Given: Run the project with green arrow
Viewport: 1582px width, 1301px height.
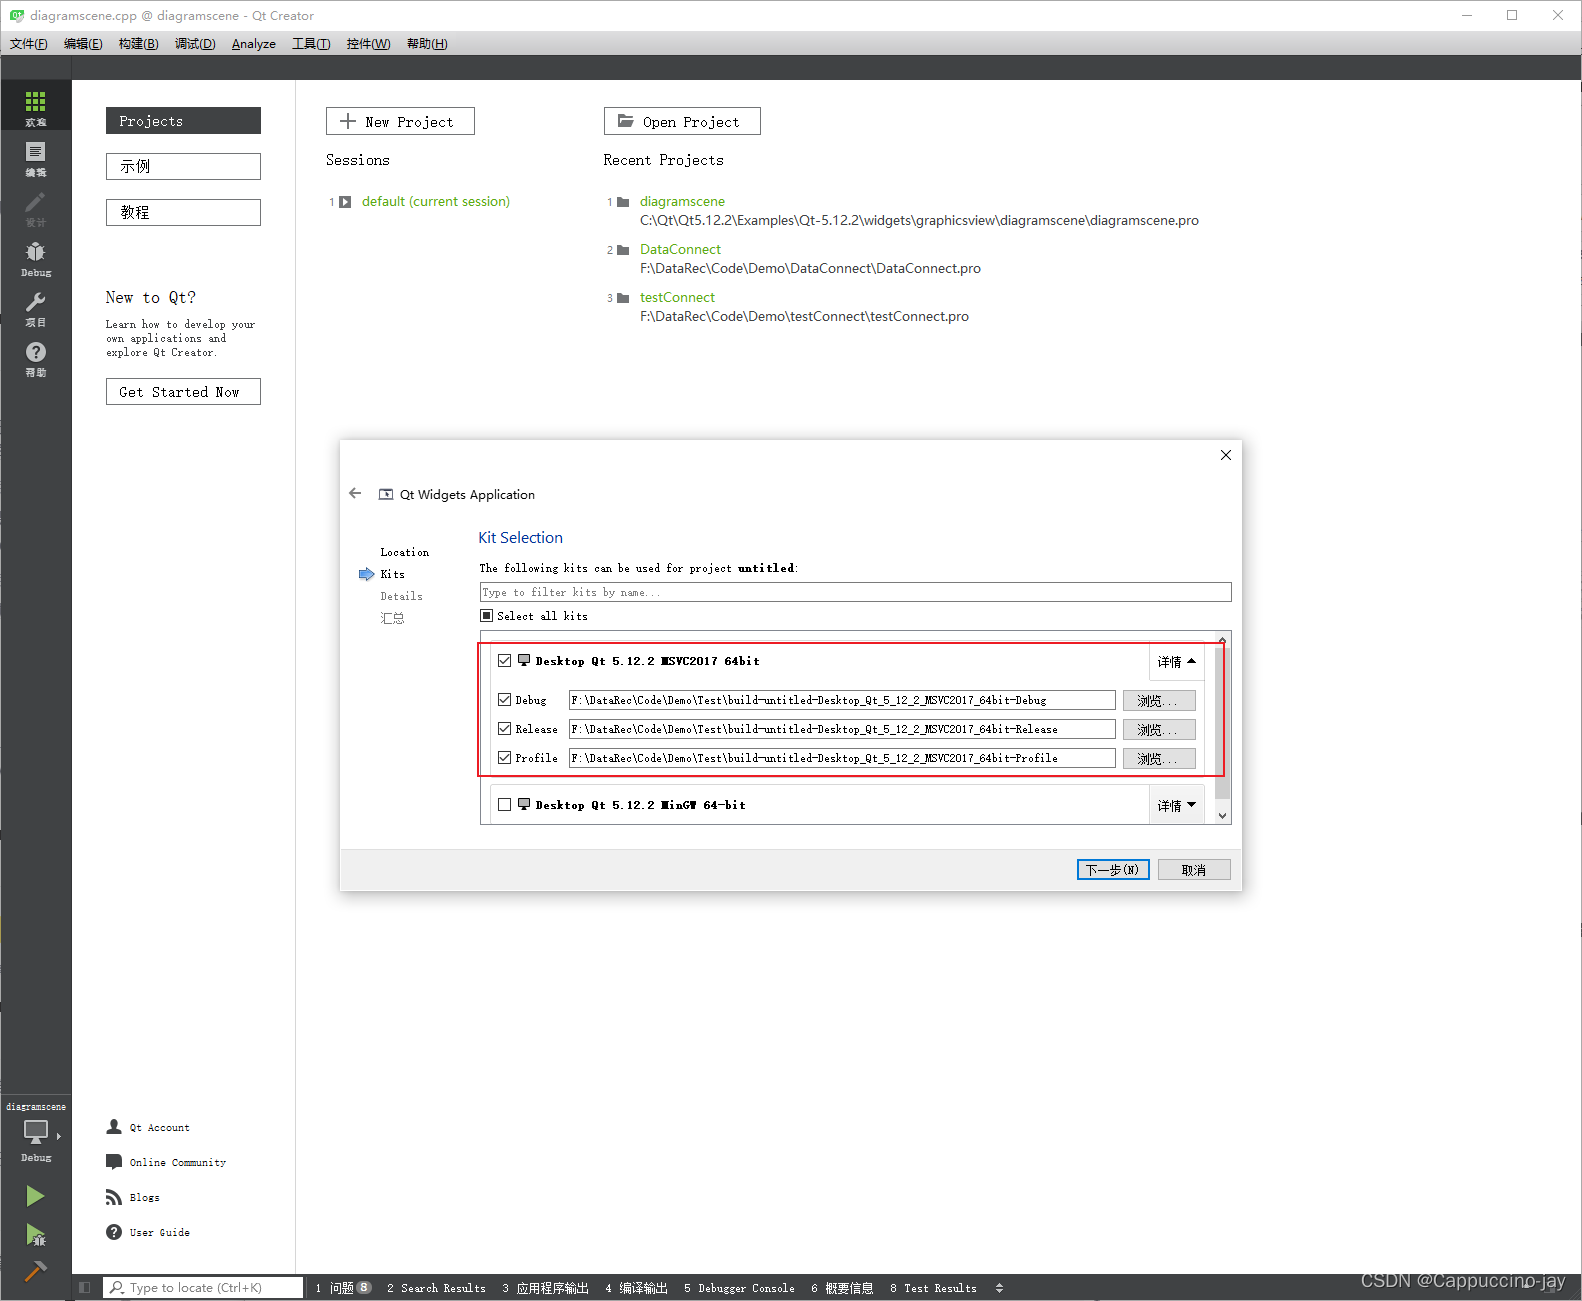Looking at the screenshot, I should (35, 1196).
